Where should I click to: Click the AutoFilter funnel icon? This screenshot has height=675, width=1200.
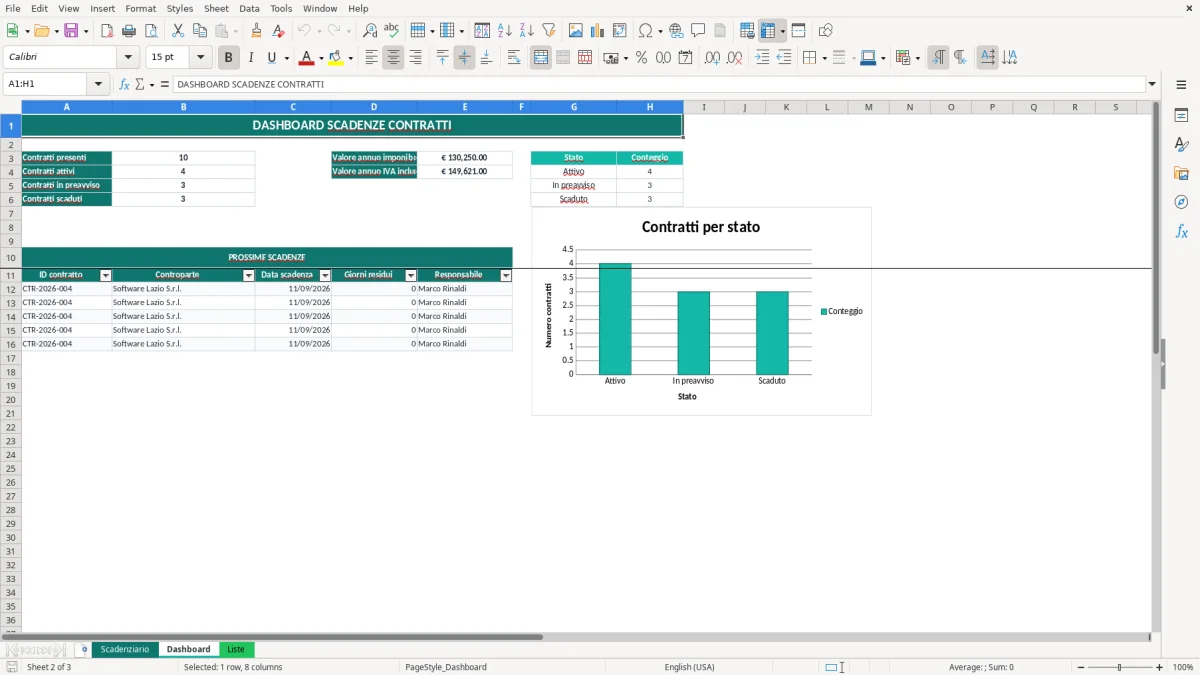[x=549, y=31]
